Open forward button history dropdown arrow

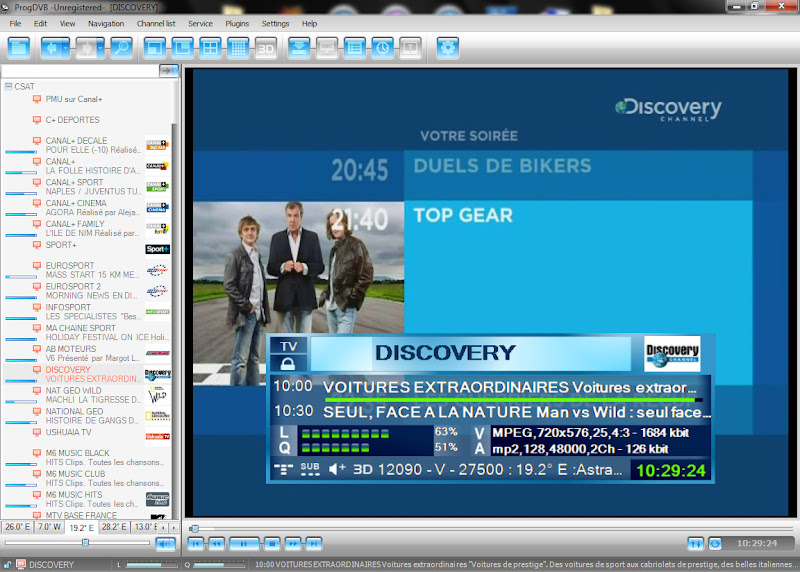tap(101, 48)
